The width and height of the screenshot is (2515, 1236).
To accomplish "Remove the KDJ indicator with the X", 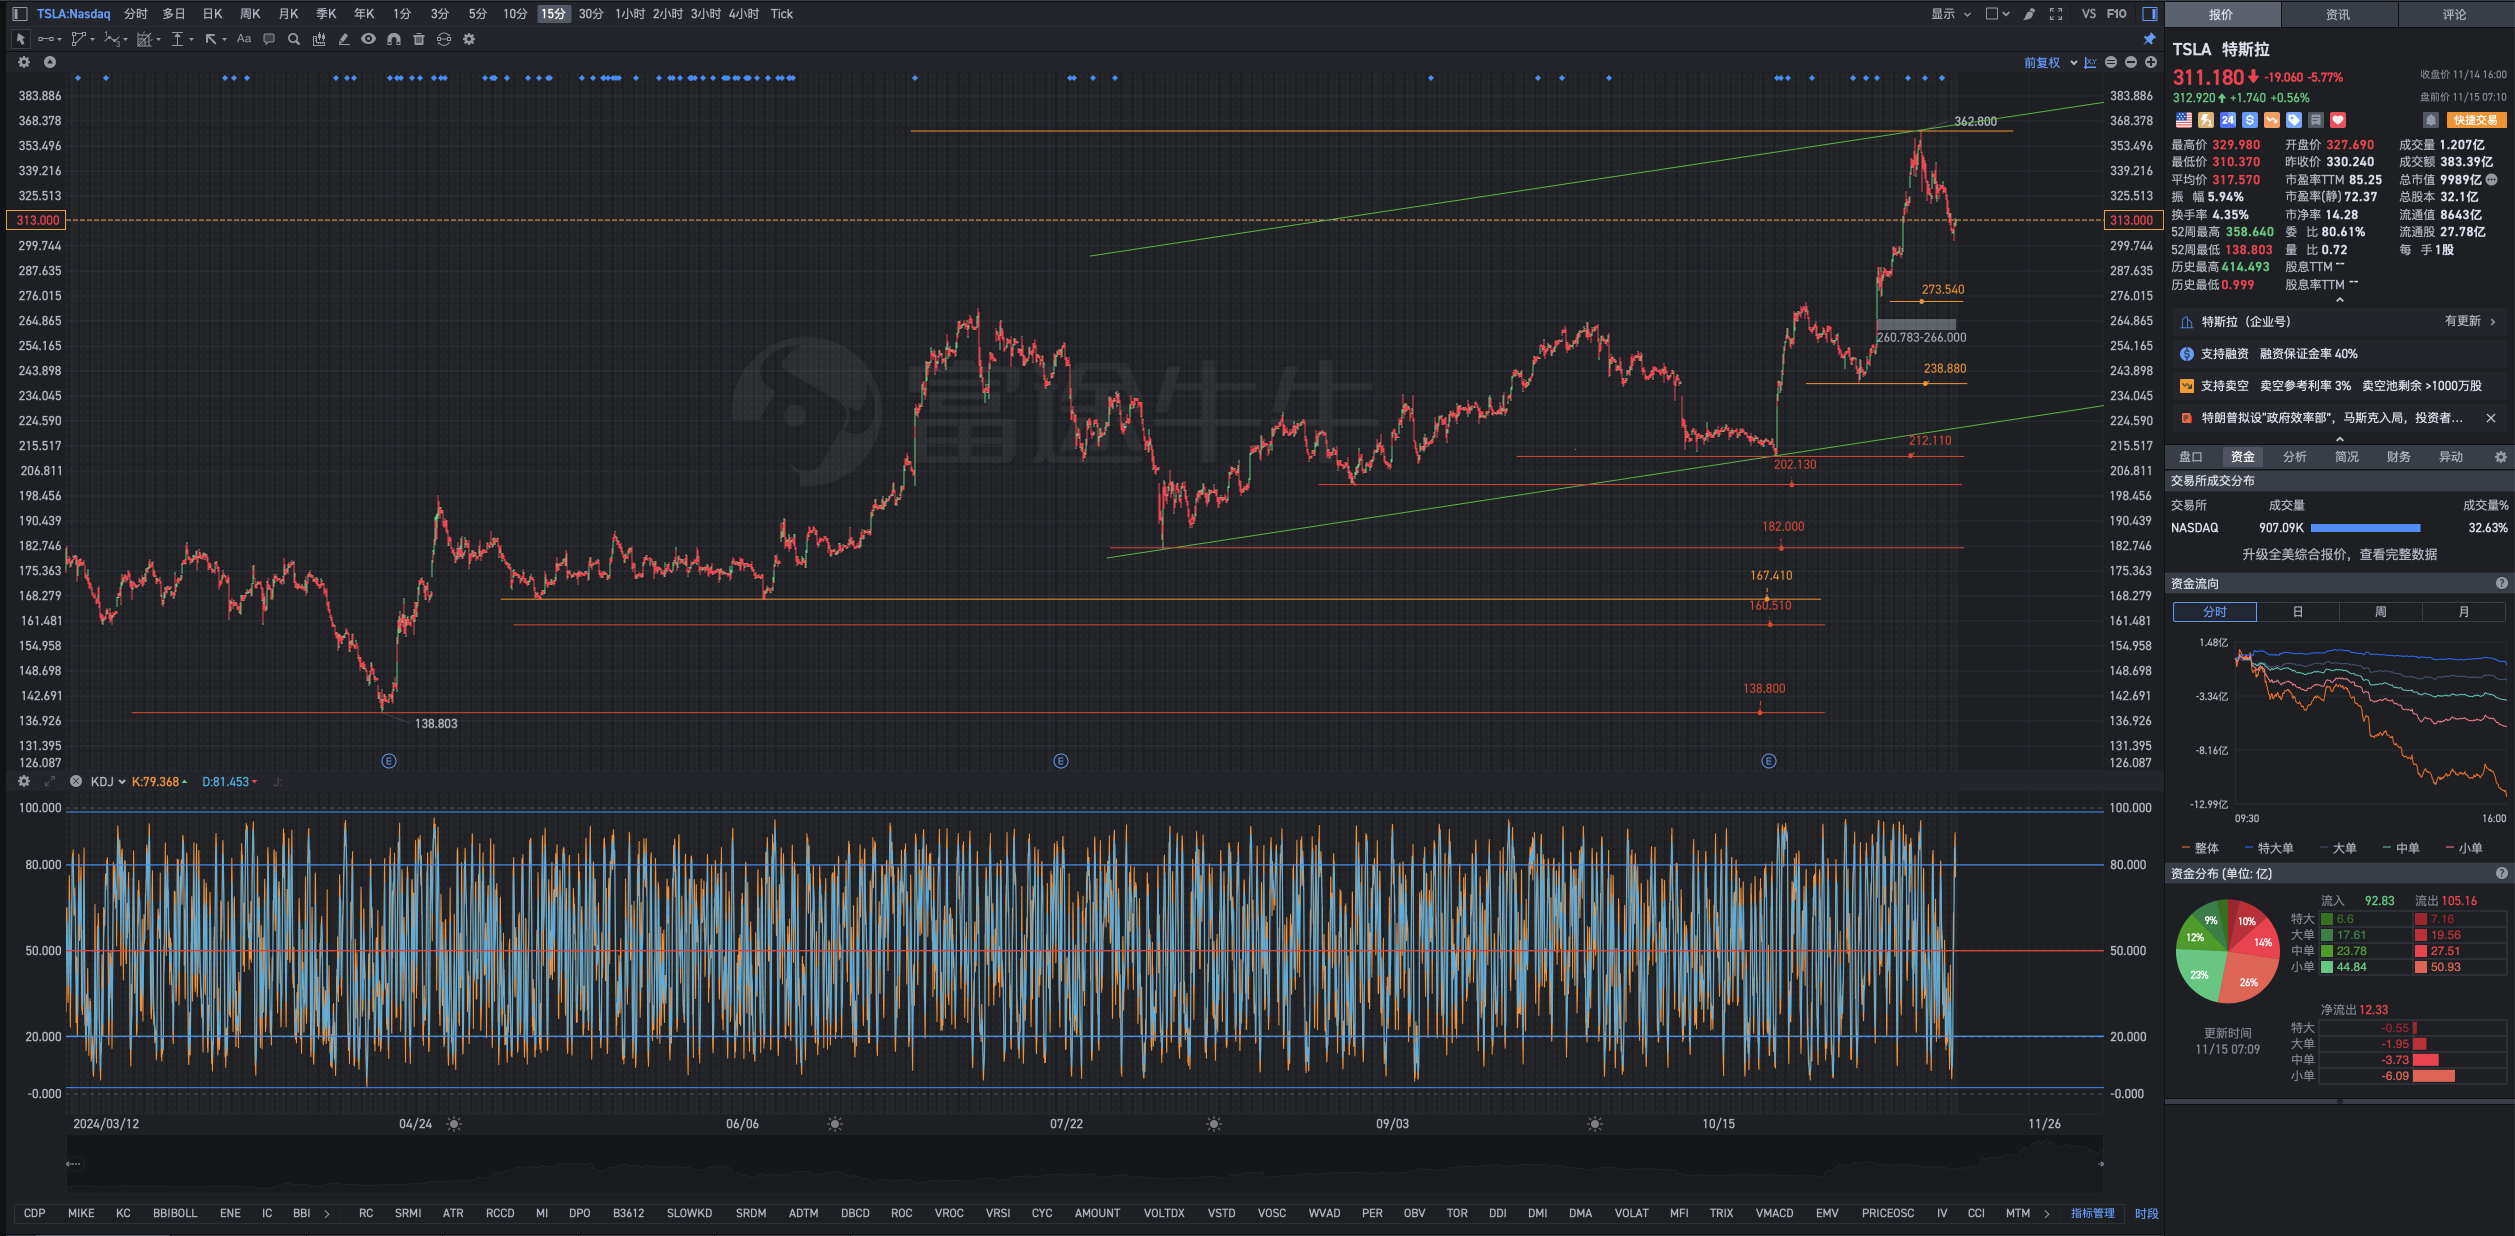I will pyautogui.click(x=76, y=781).
